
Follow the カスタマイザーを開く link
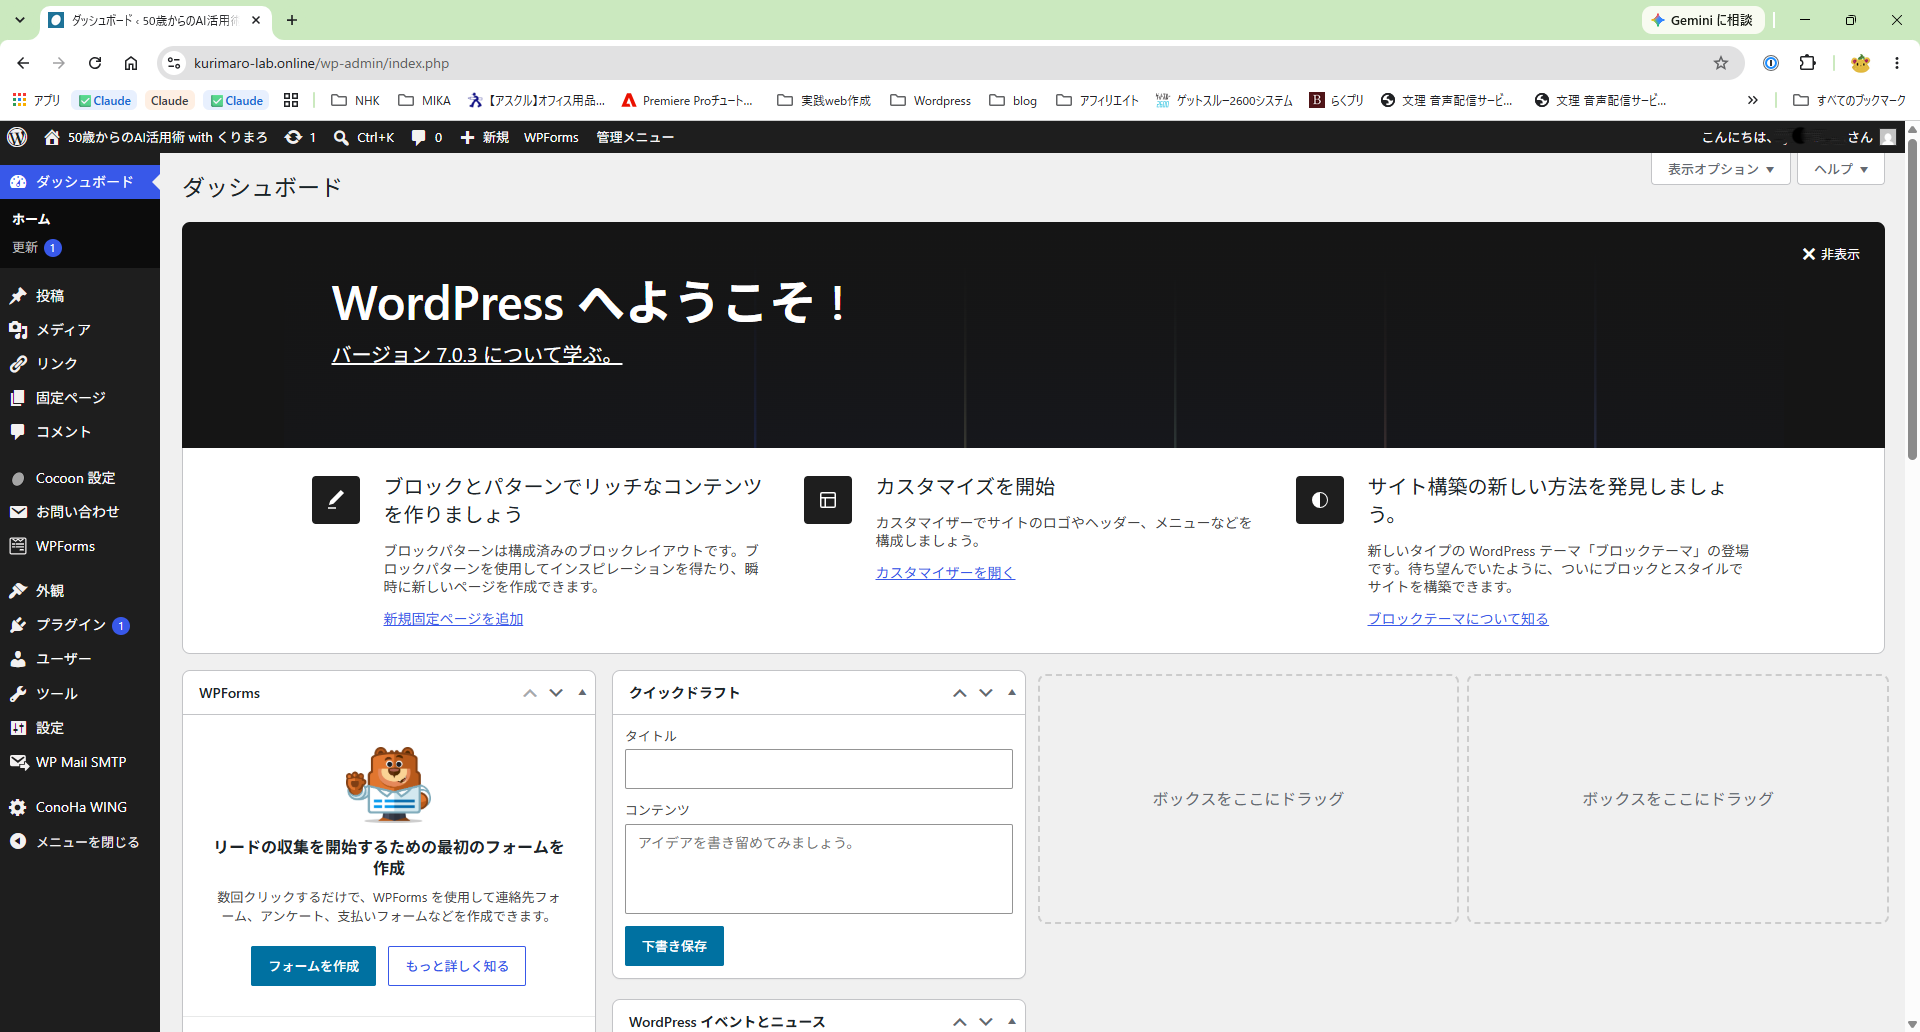point(945,573)
